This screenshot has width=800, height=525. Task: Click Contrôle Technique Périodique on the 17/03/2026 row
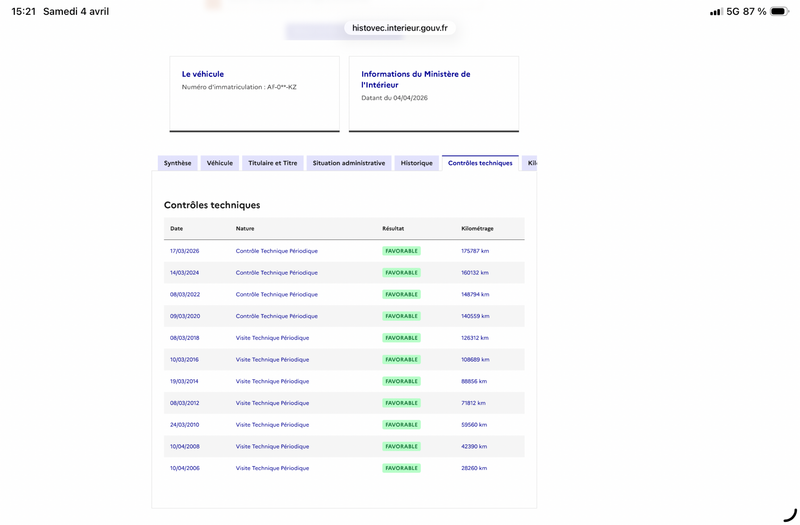click(x=277, y=251)
